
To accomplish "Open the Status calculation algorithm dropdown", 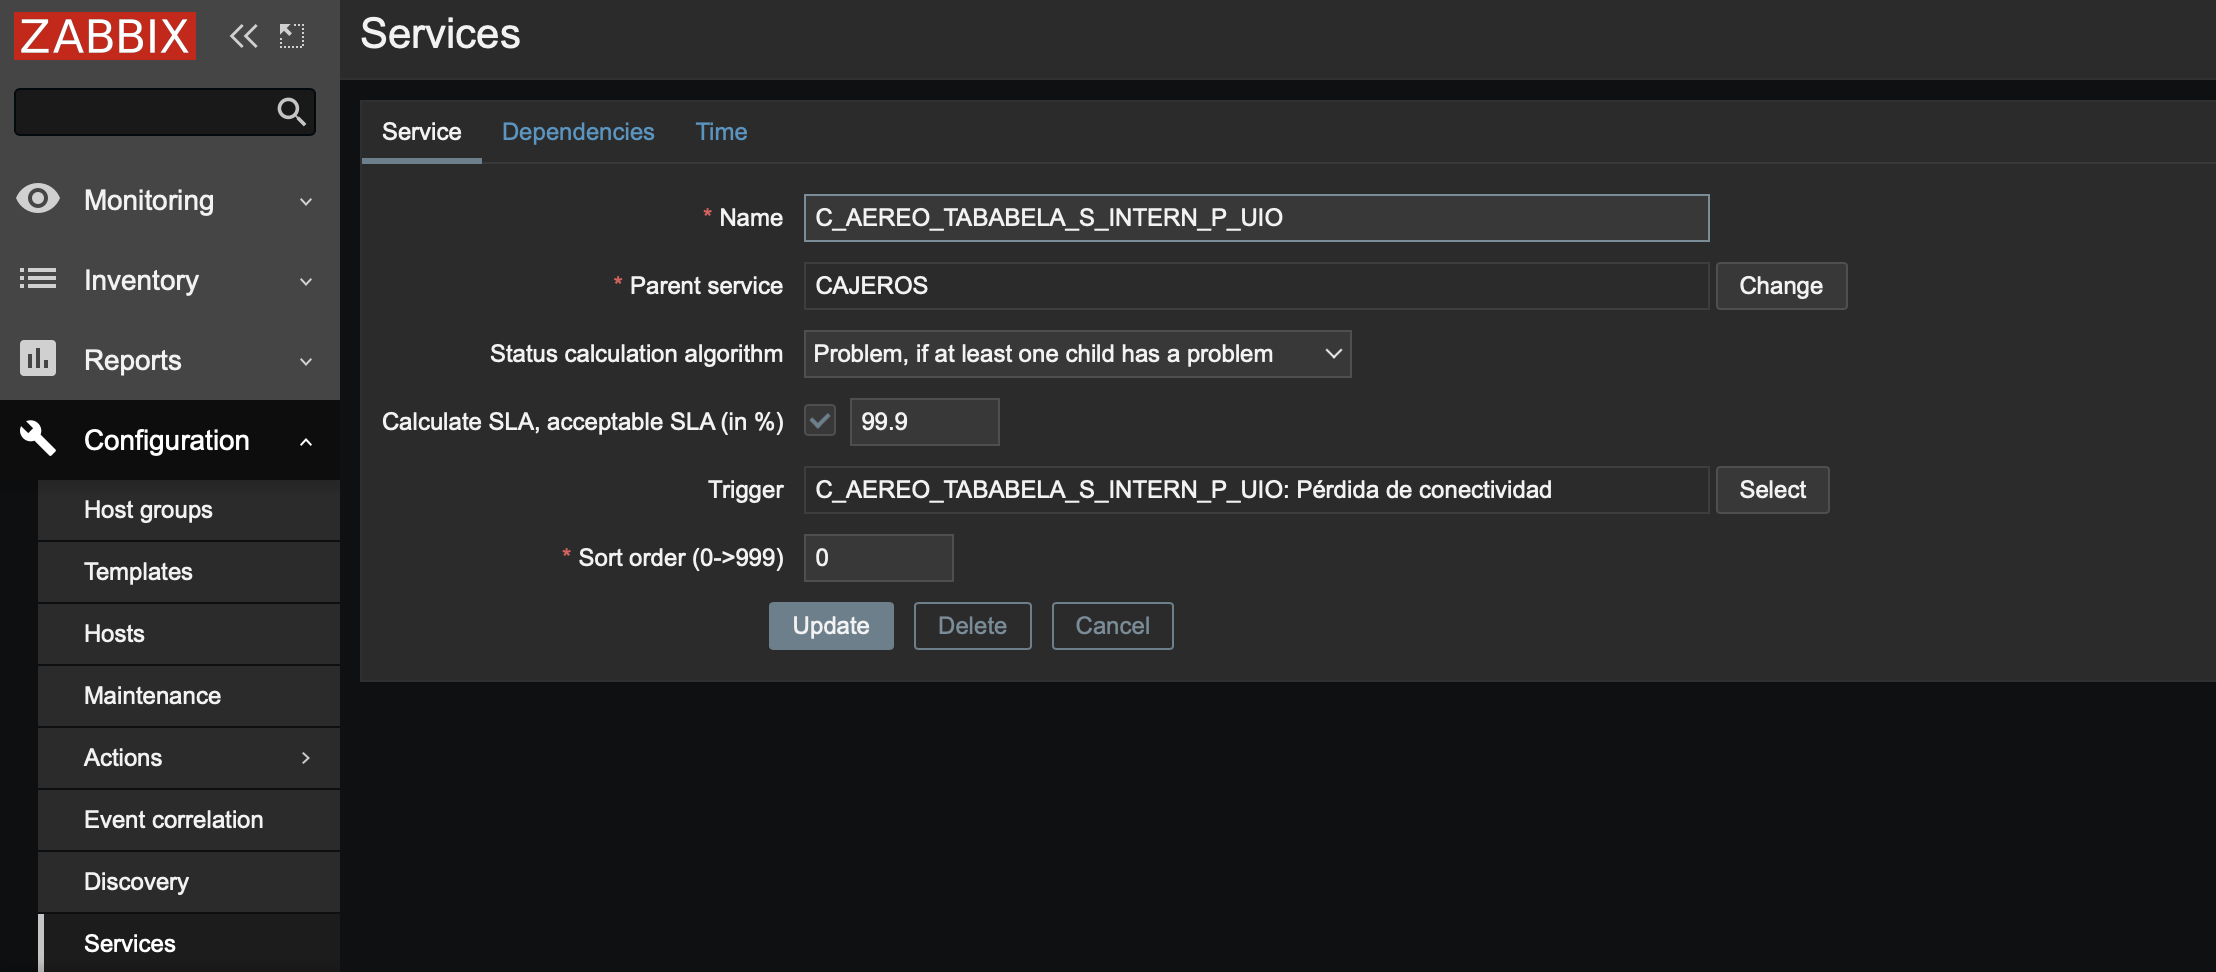I will click(1077, 354).
